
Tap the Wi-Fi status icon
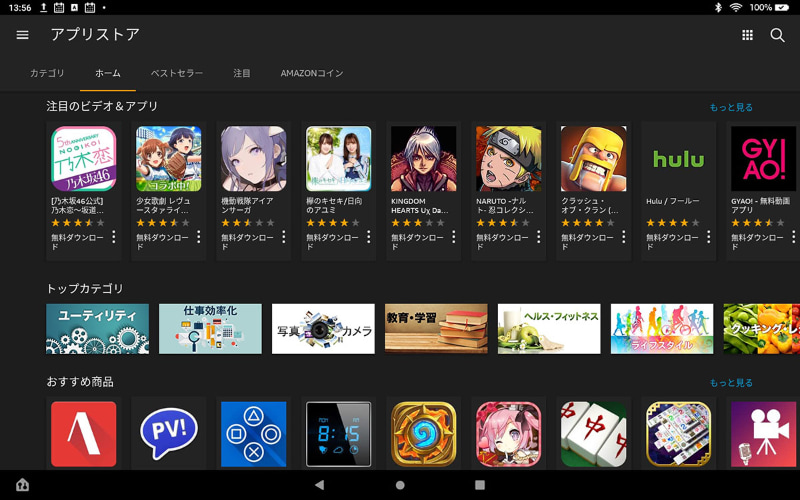point(735,7)
